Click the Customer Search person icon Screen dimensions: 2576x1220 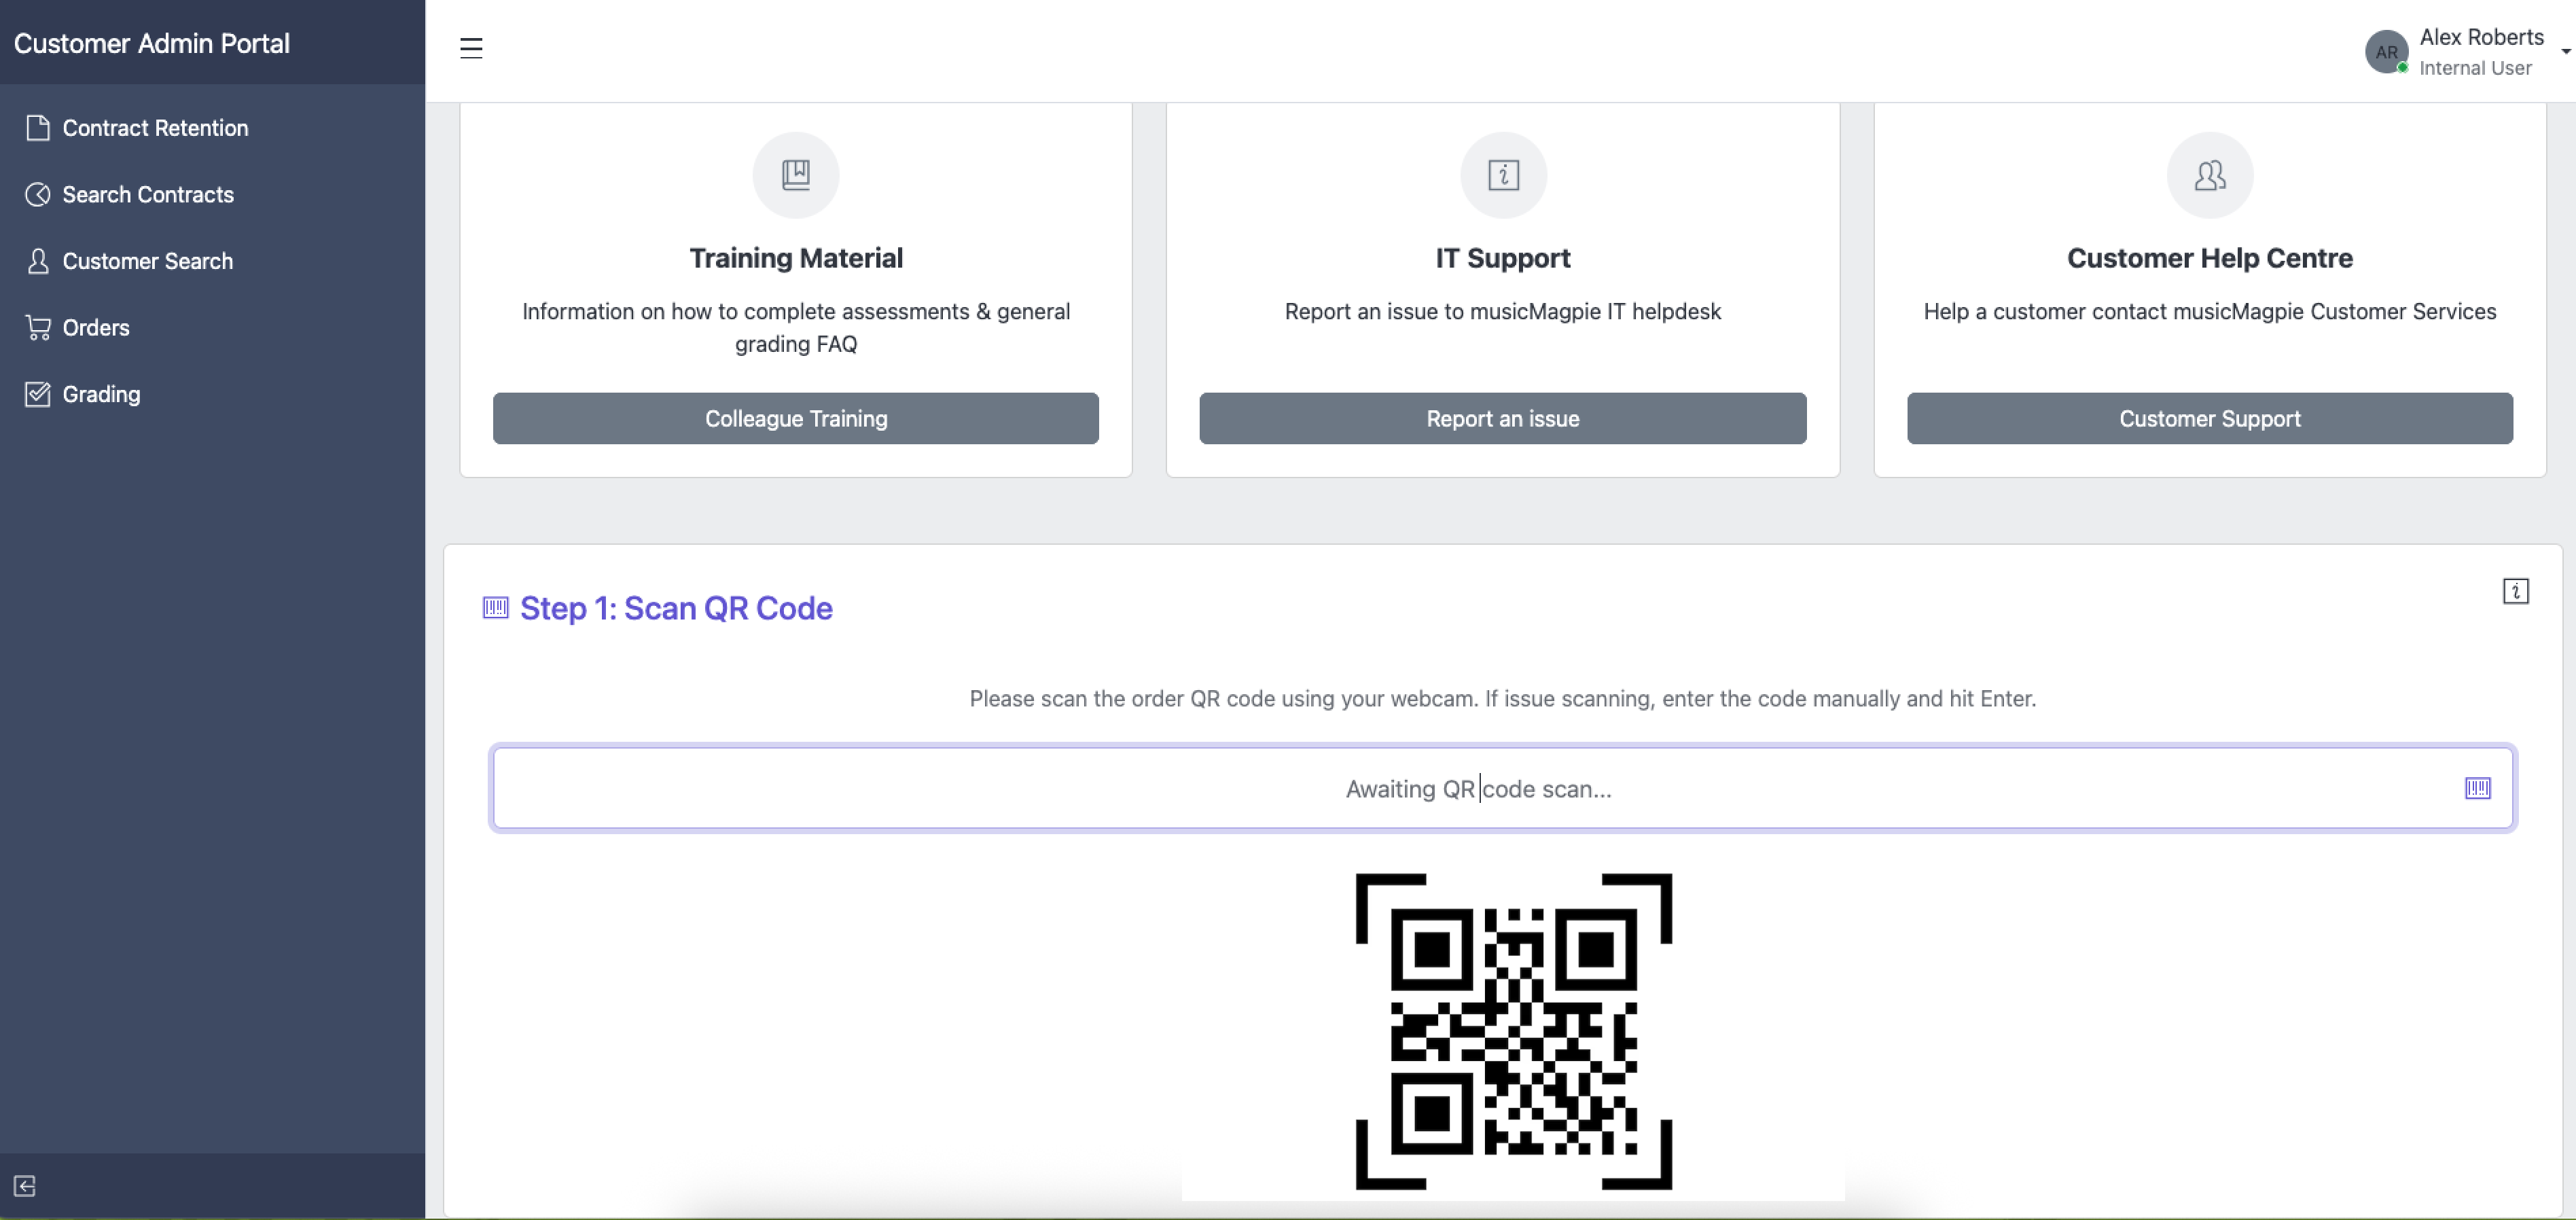(x=38, y=261)
